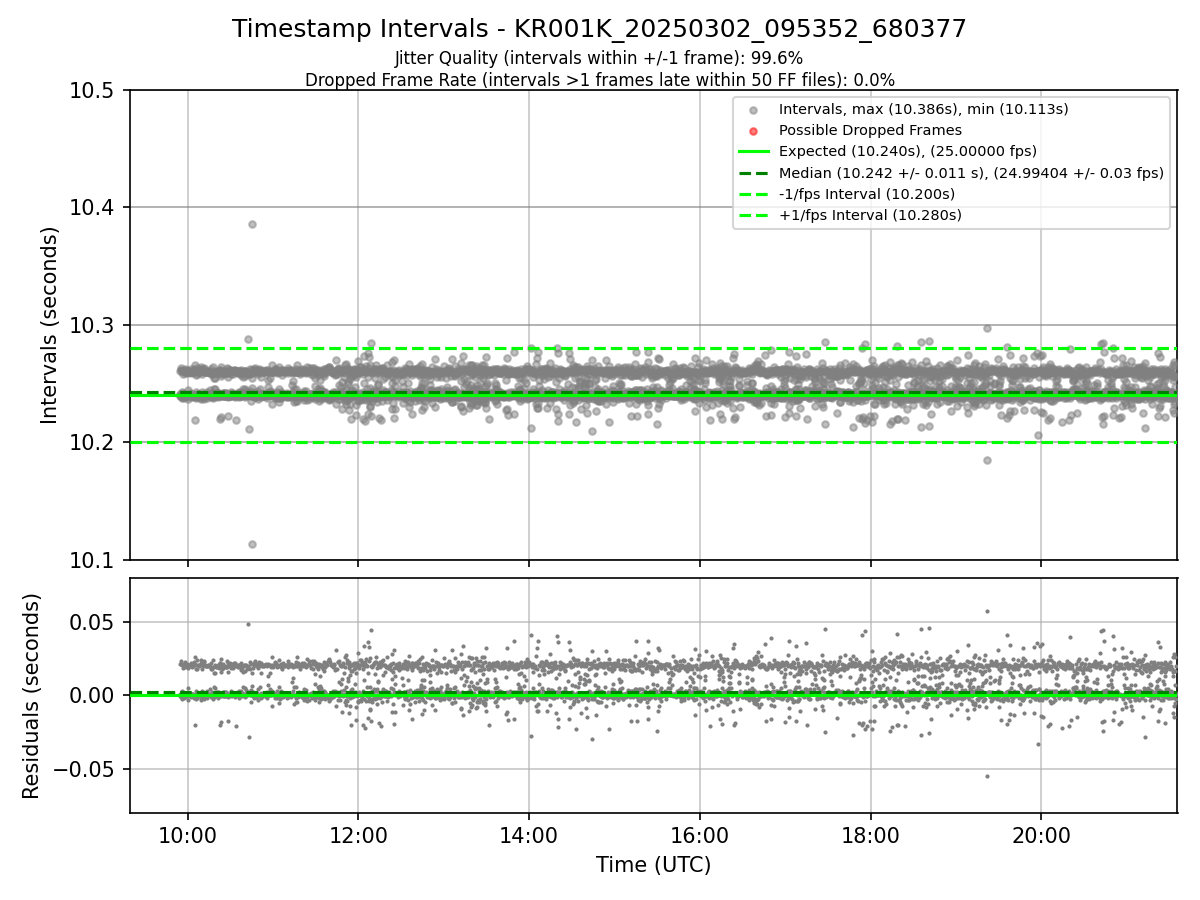Click the 20:00 time tick label
Screen dimensions: 1200x900
[1041, 835]
